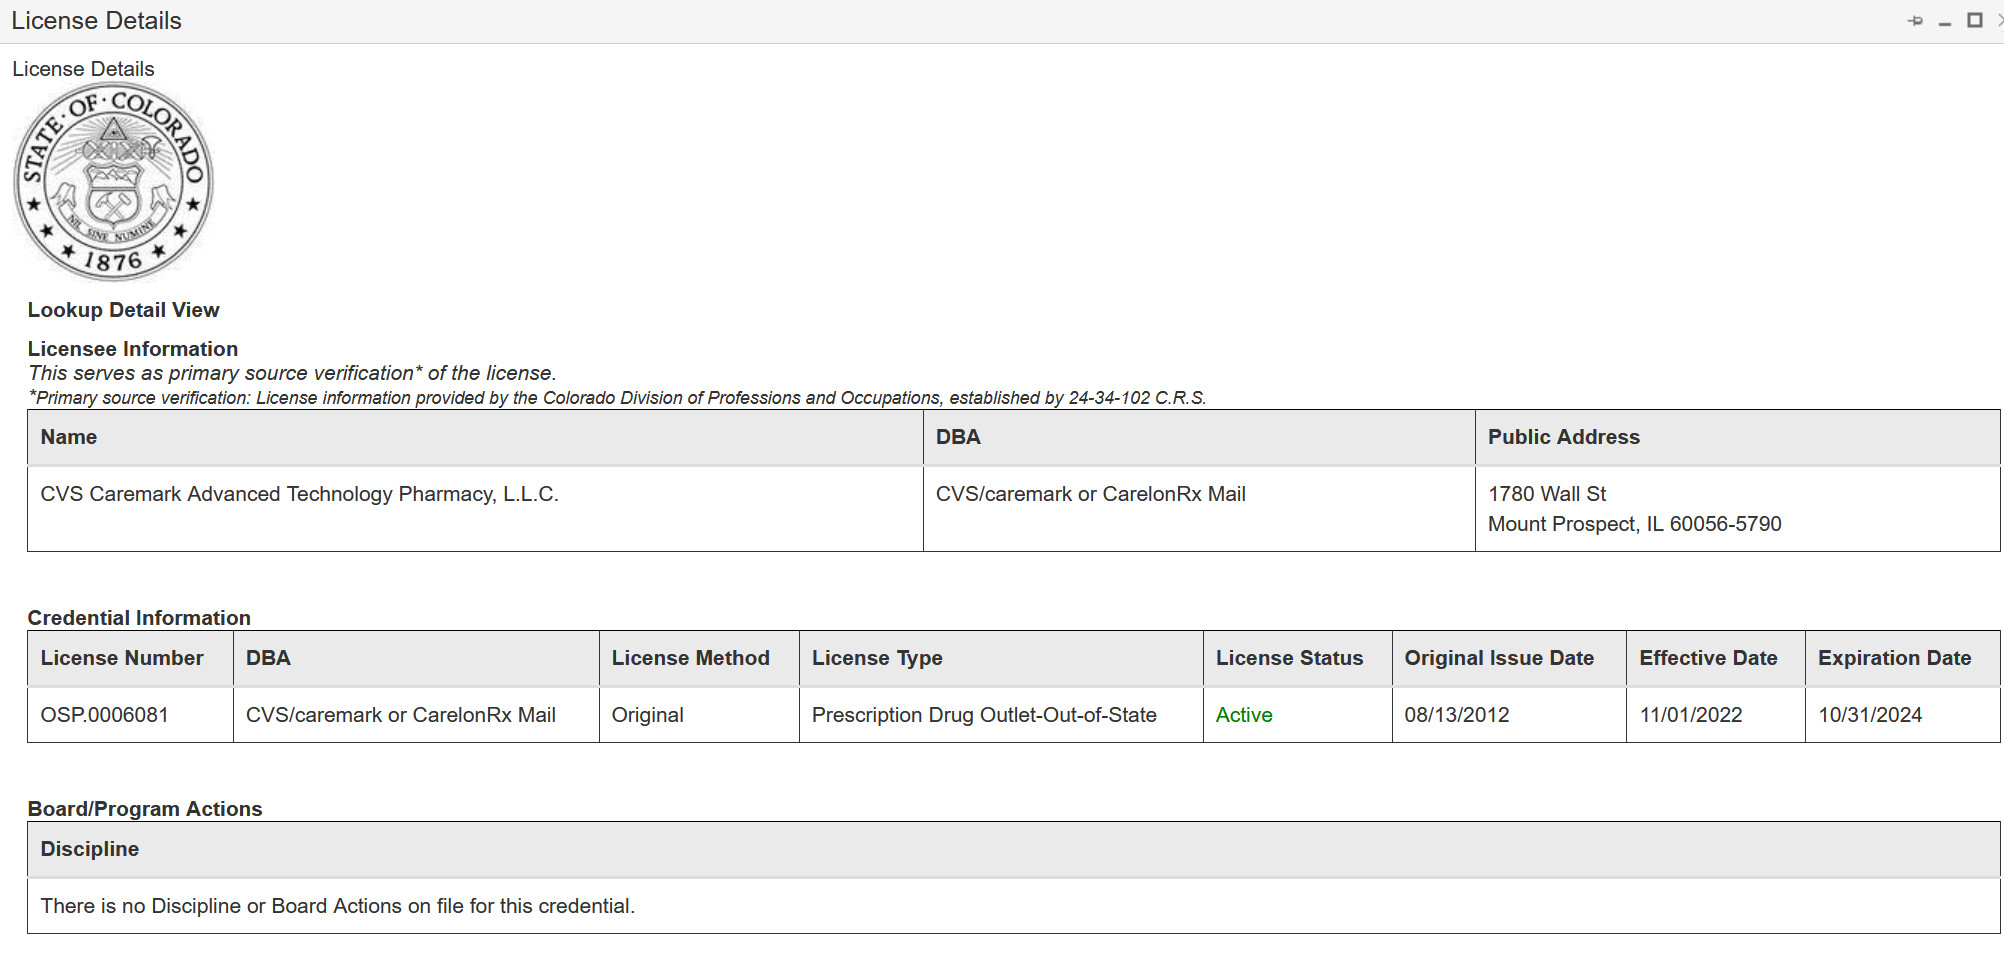Maximize the License Details panel
Screen dimensions: 2004x956
coord(1975,20)
